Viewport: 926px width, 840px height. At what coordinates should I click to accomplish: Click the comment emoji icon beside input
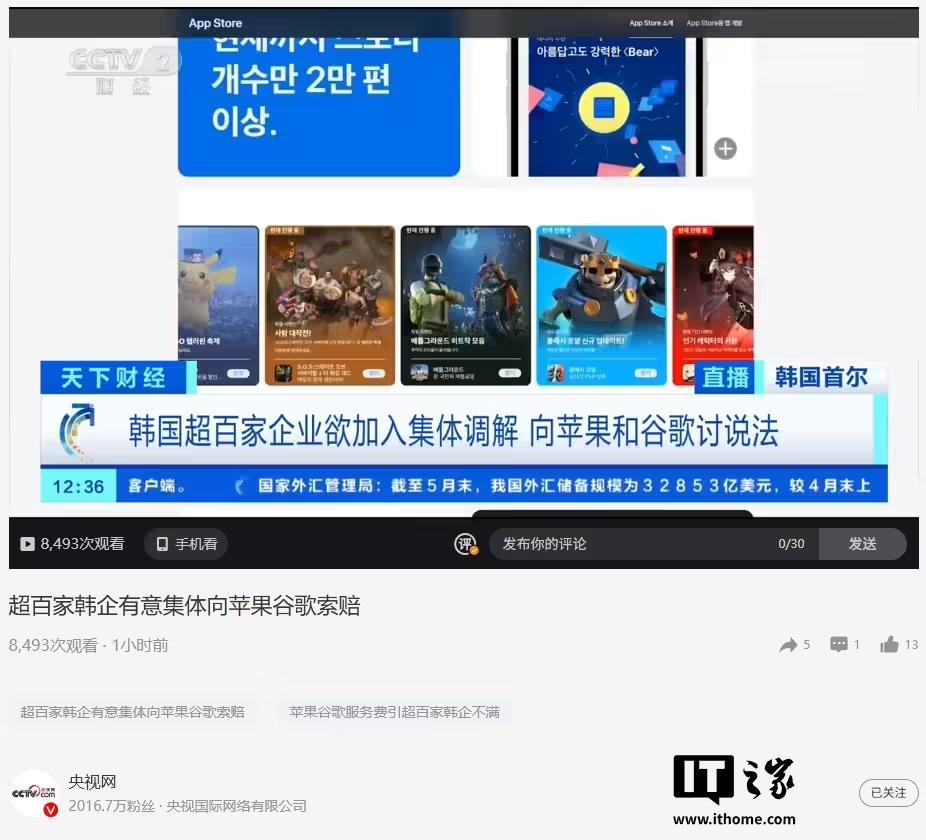[465, 544]
